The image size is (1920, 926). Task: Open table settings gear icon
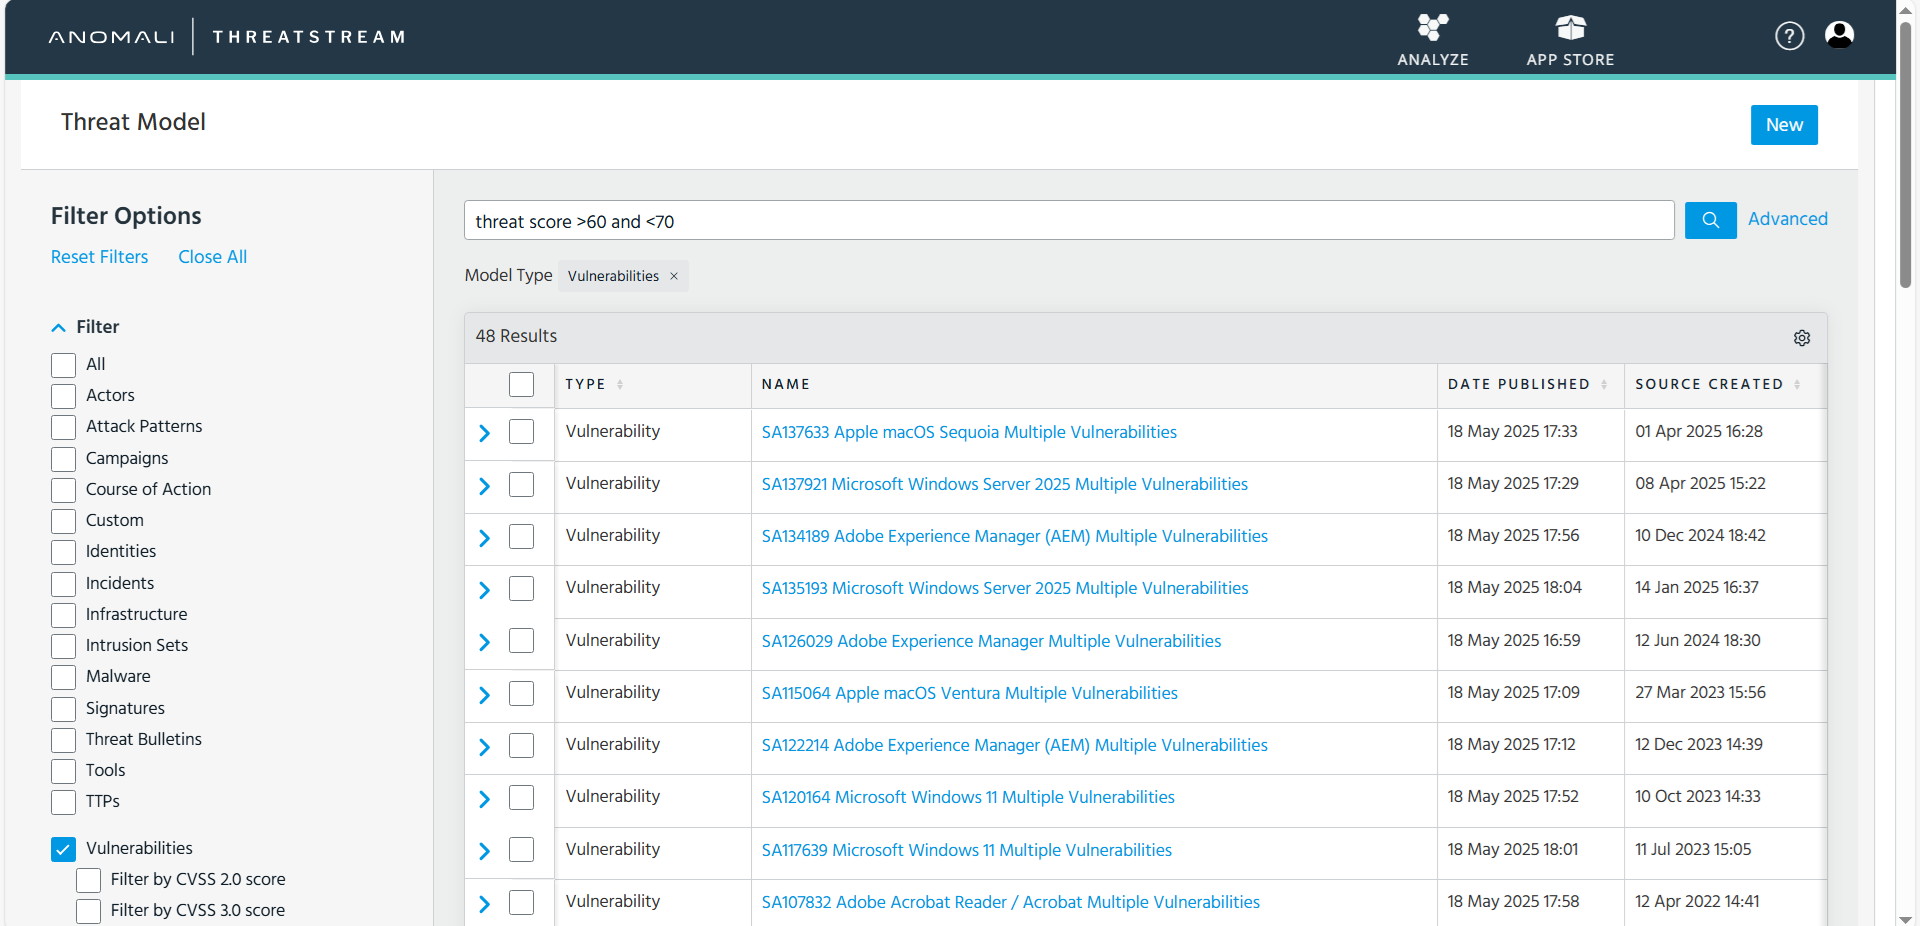click(1801, 338)
